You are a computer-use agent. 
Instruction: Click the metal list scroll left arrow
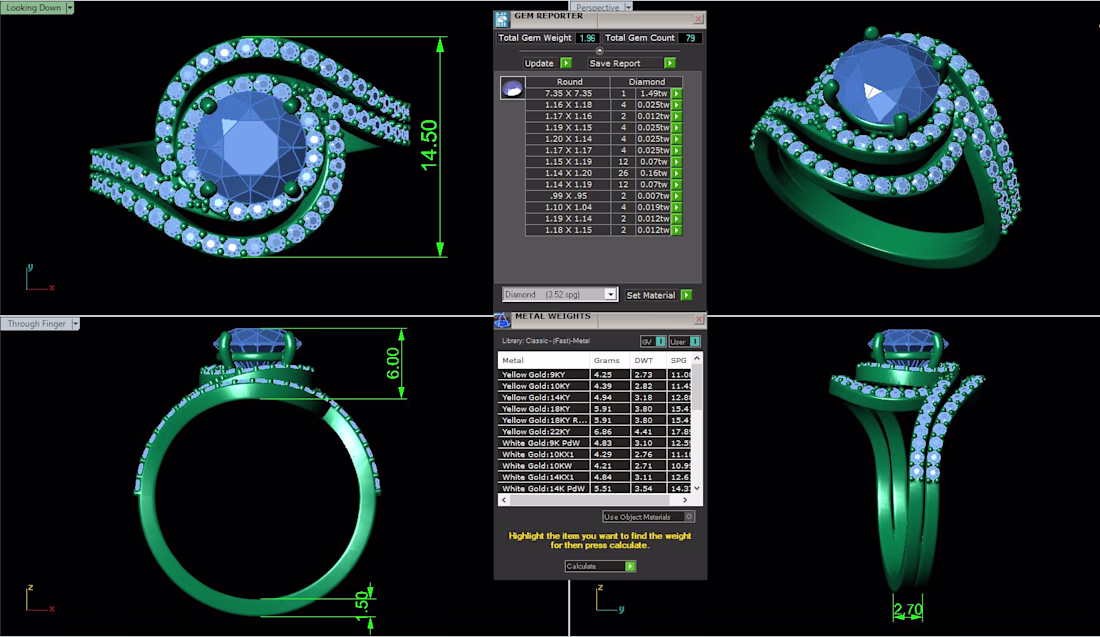(504, 499)
